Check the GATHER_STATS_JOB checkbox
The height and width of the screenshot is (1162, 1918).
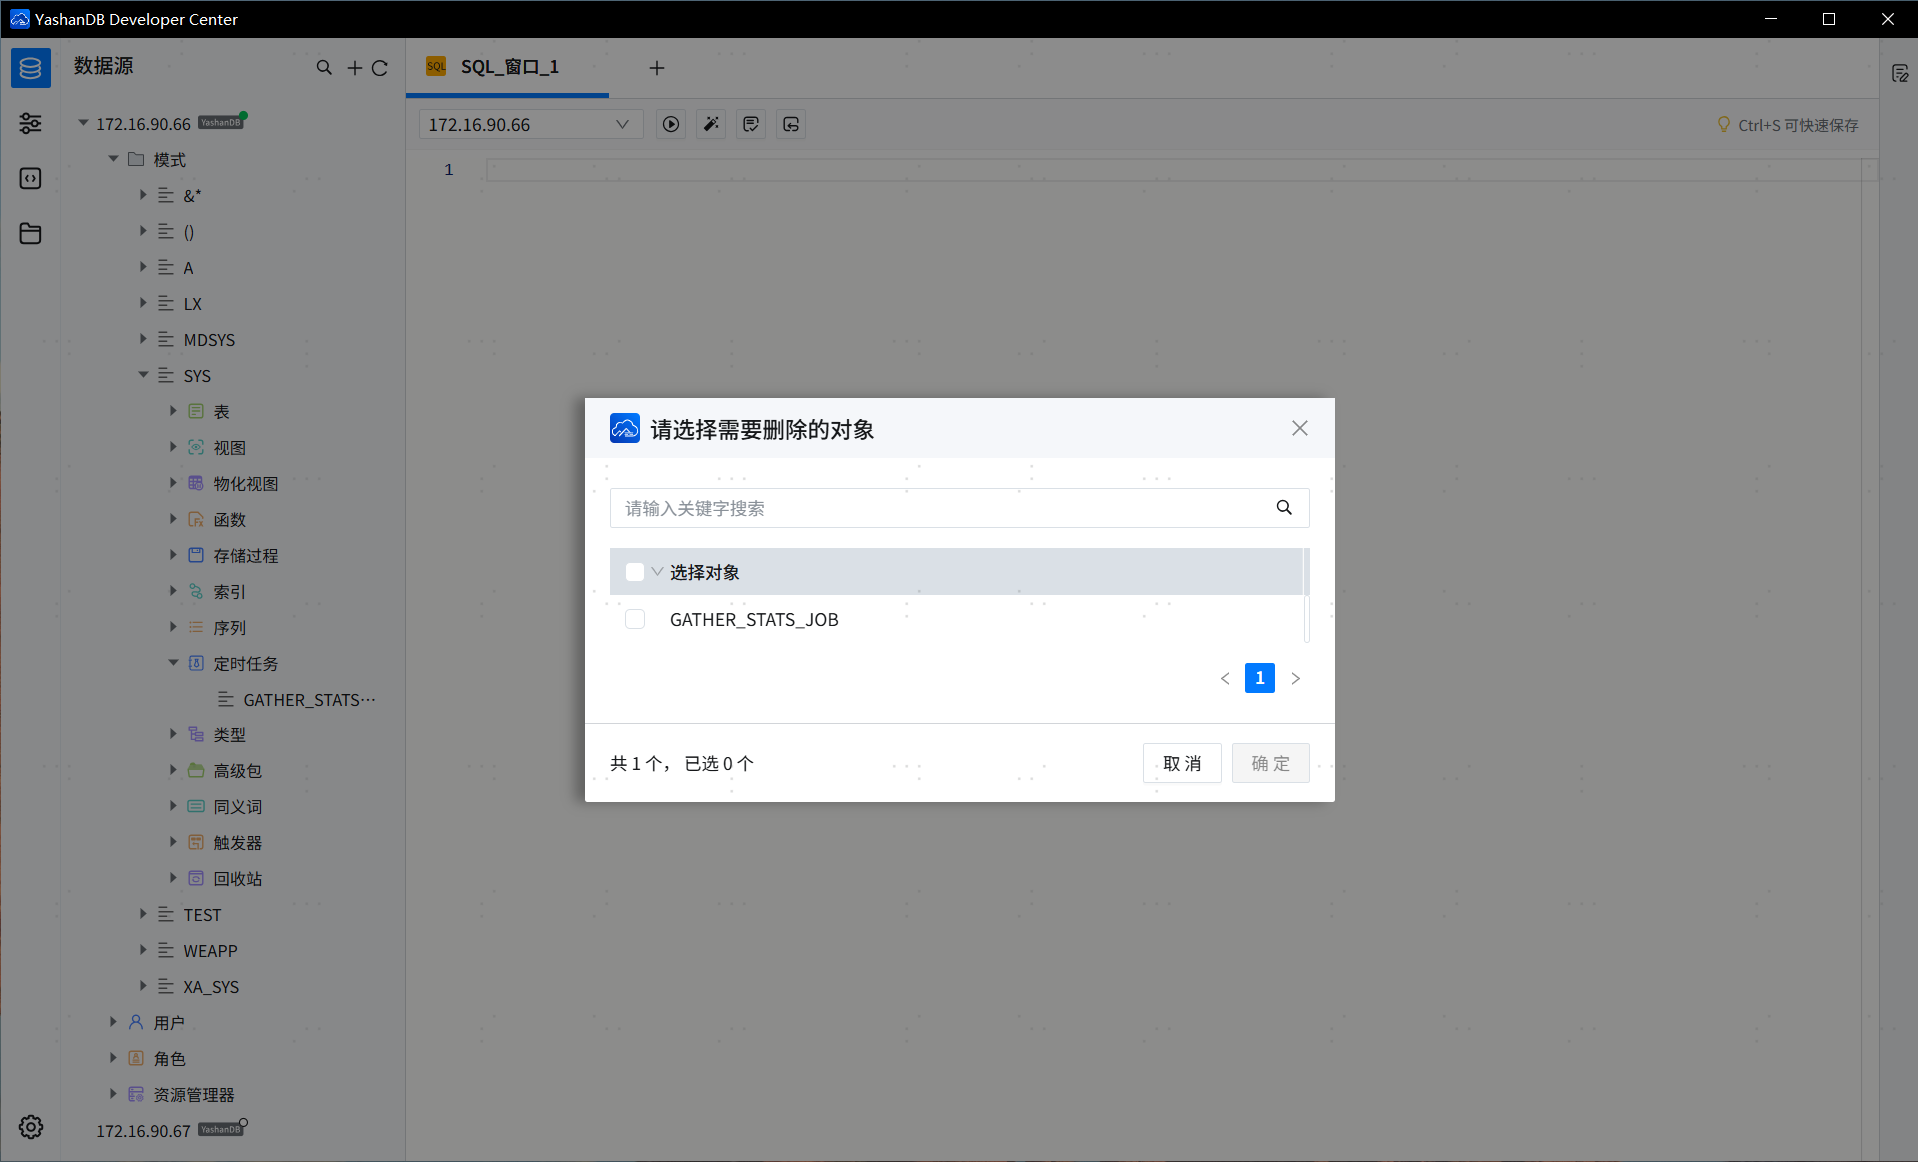click(x=635, y=619)
